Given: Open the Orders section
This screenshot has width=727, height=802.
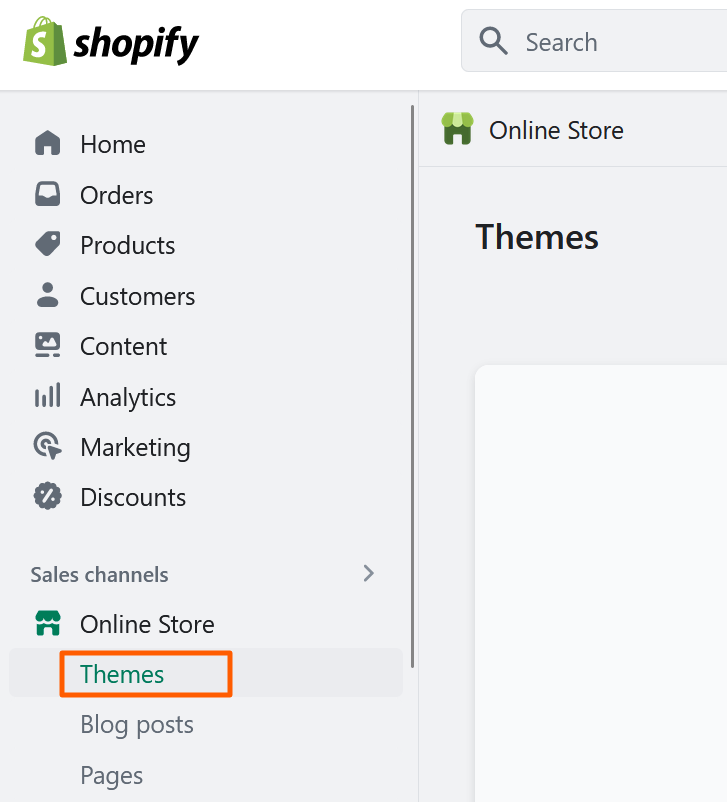Looking at the screenshot, I should [117, 195].
